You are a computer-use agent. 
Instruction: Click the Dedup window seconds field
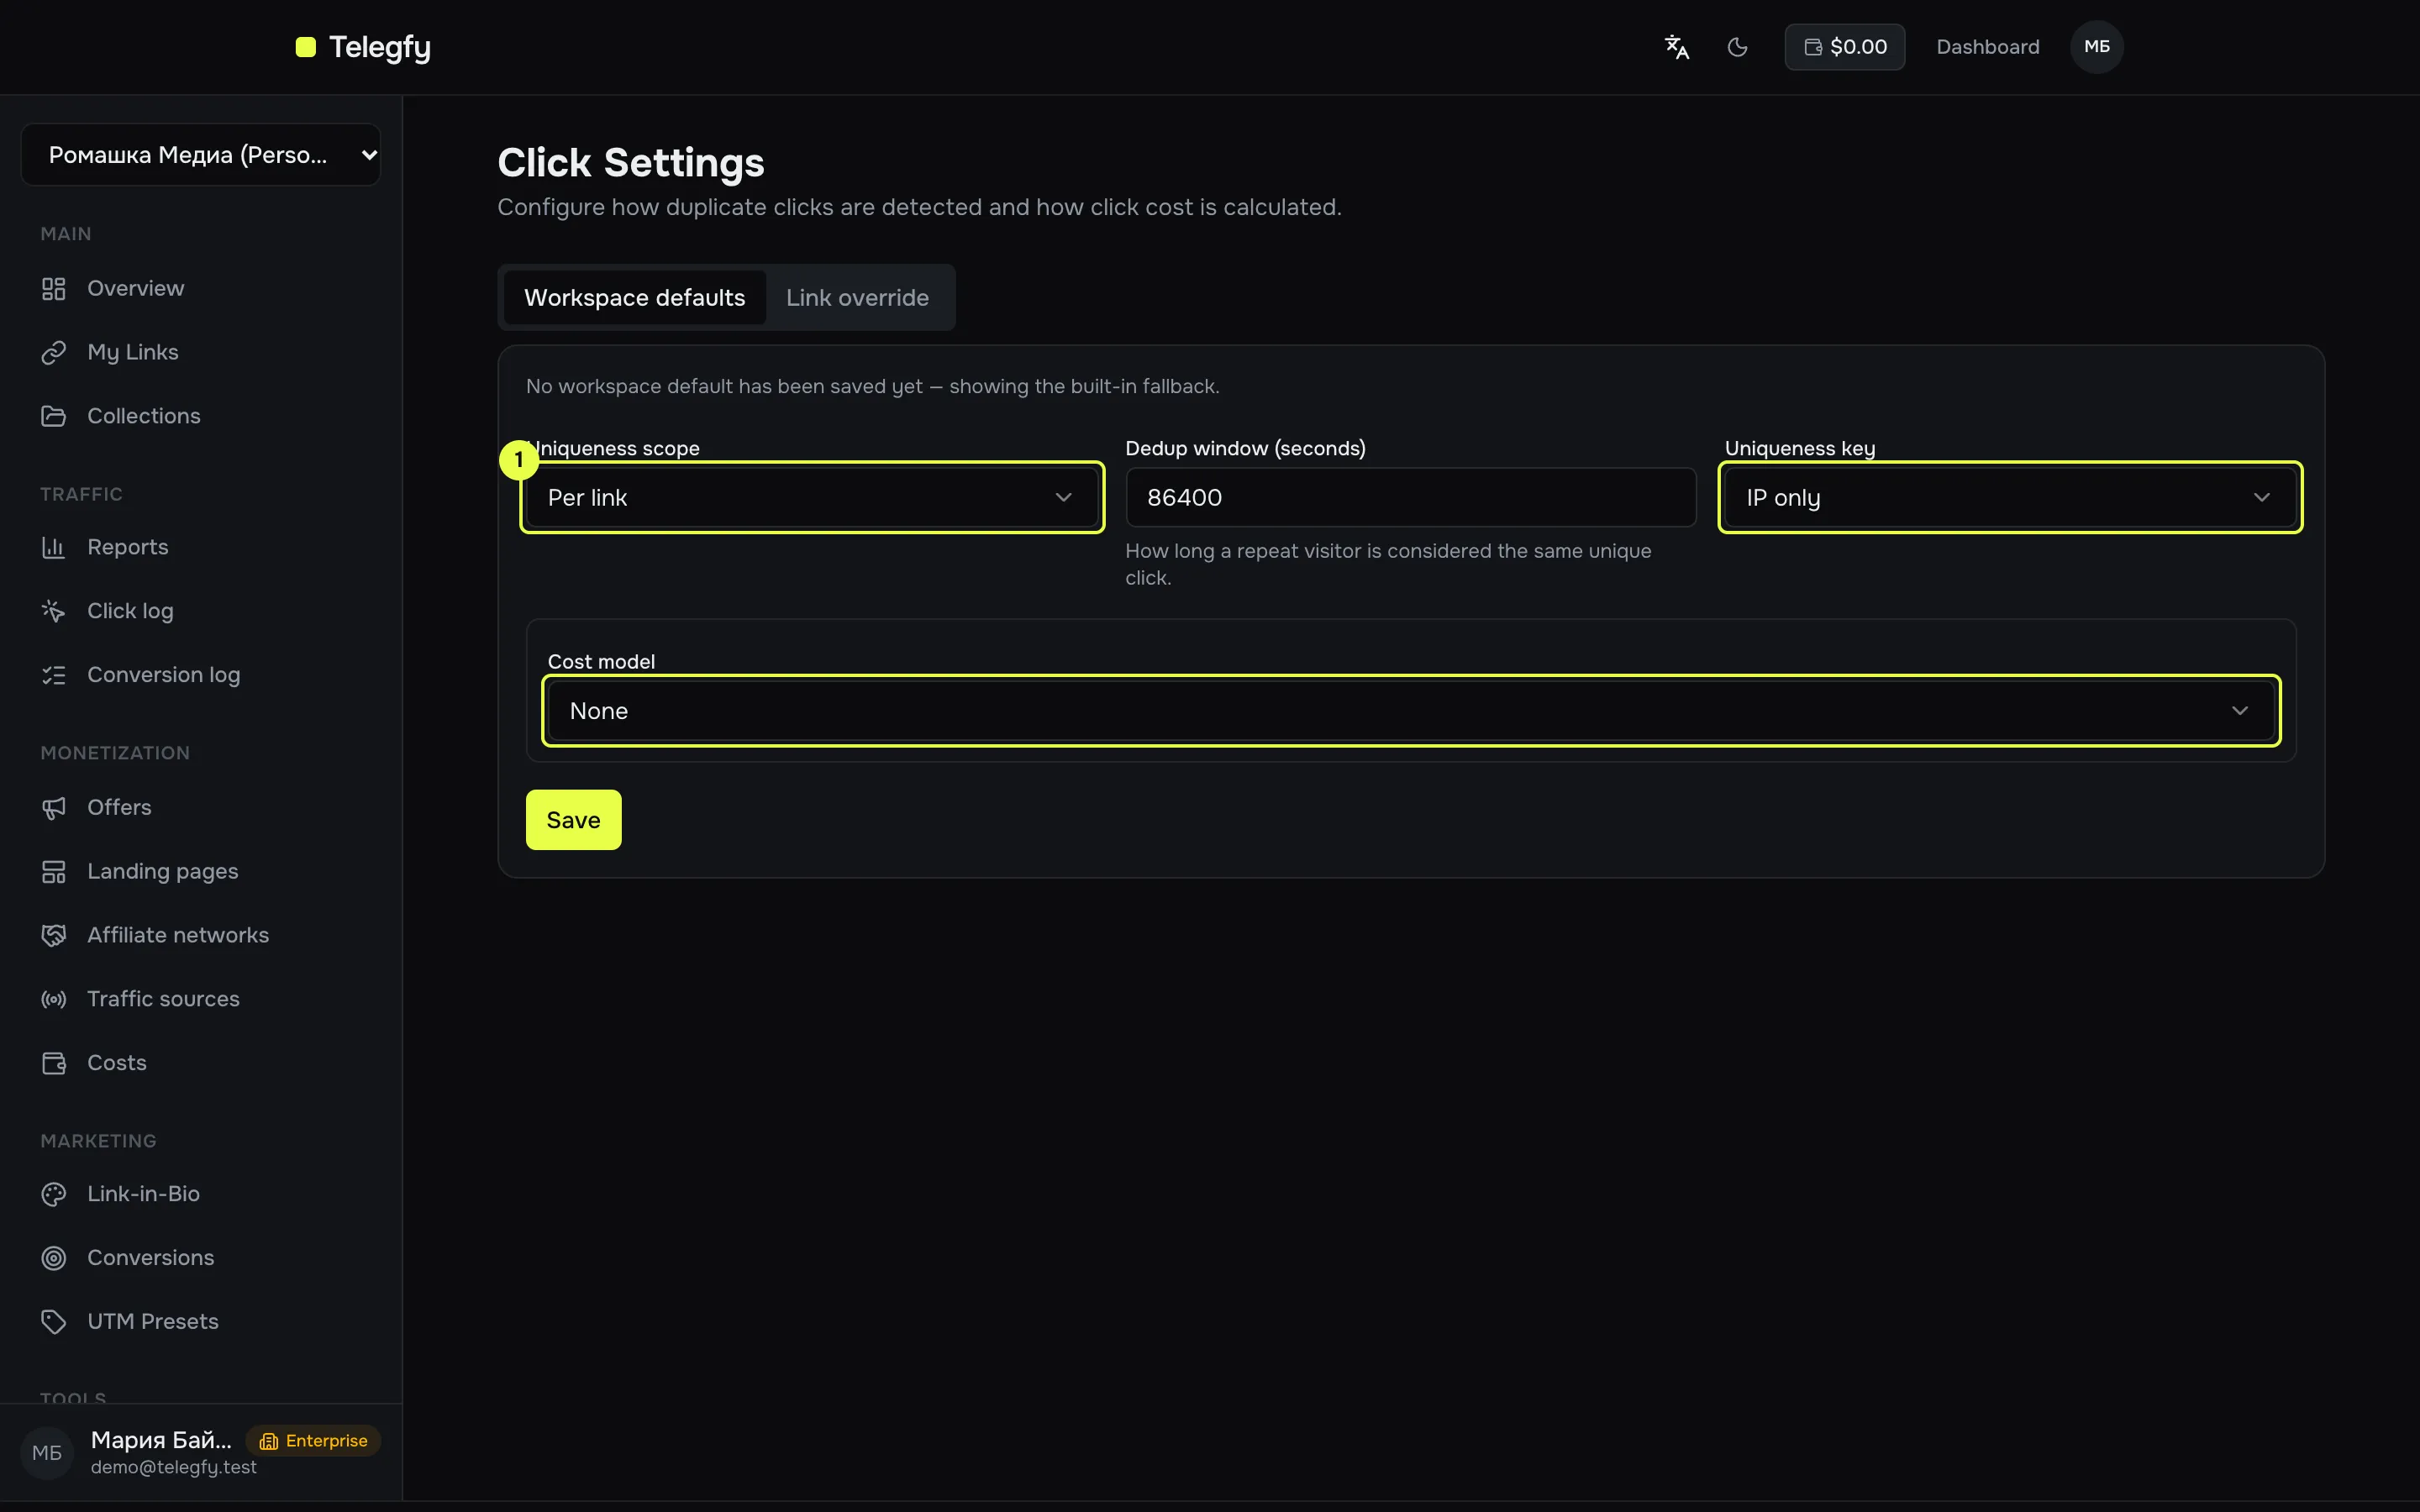[x=1411, y=498]
